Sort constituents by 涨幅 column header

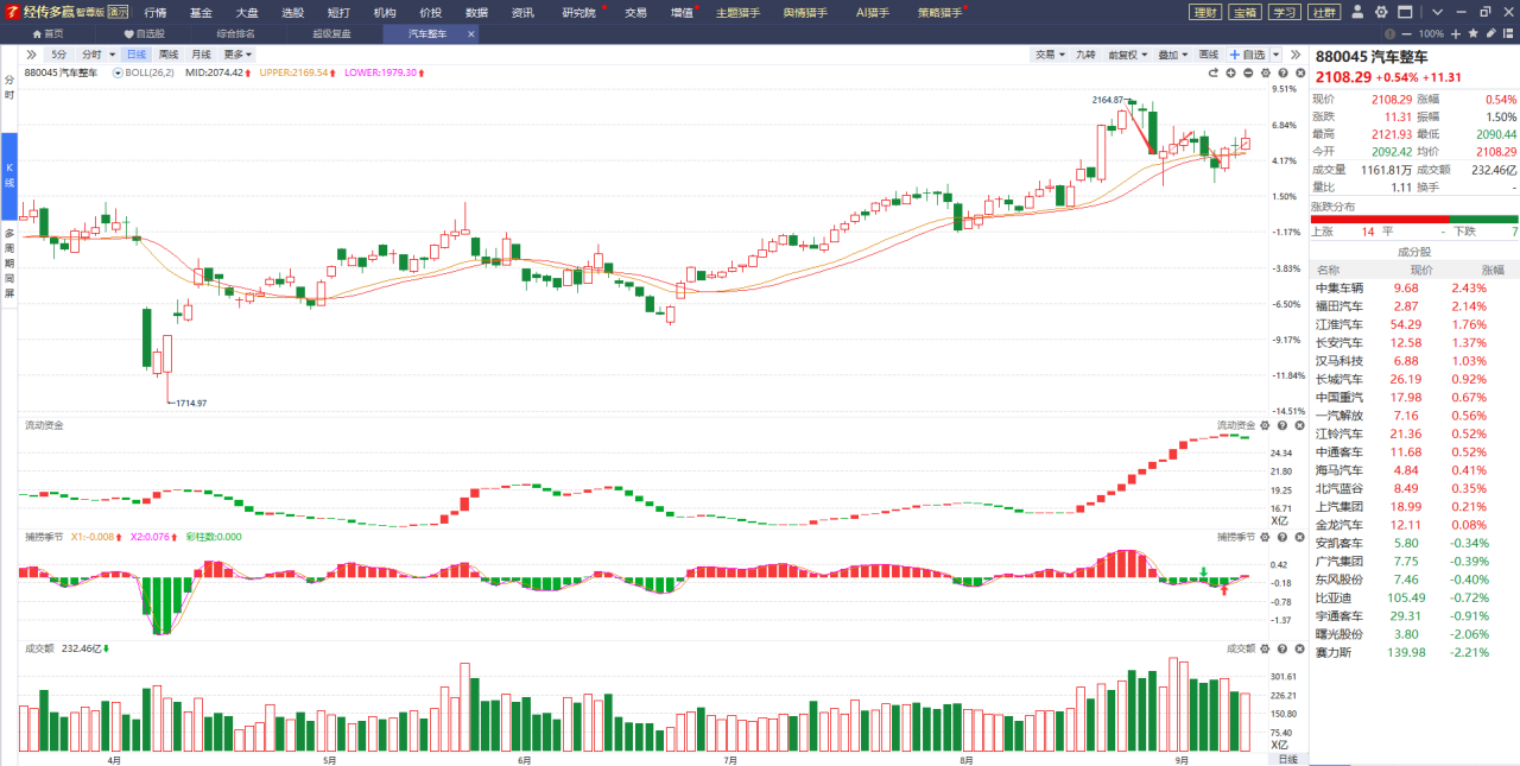[1492, 270]
